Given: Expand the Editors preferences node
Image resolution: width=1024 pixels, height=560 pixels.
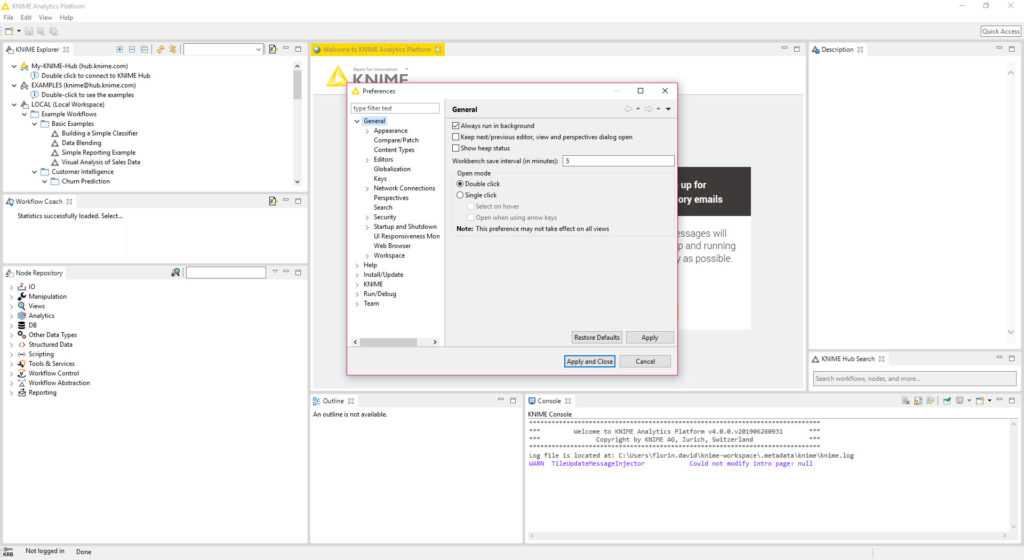Looking at the screenshot, I should 367,160.
